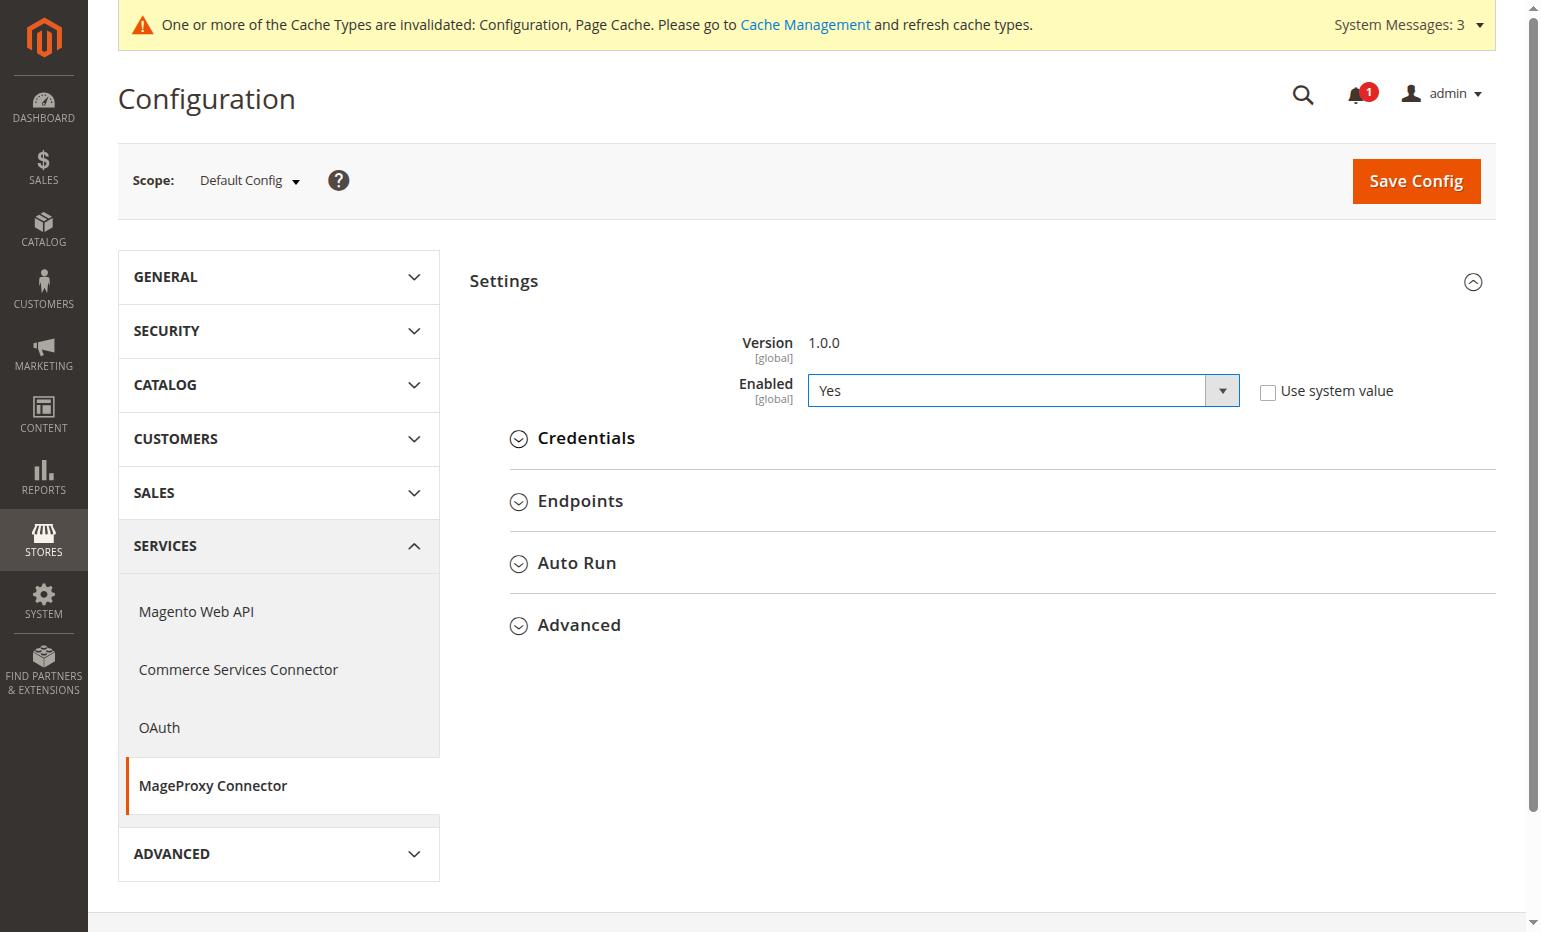Click the notifications bell icon
The width and height of the screenshot is (1541, 932).
pos(1356,95)
